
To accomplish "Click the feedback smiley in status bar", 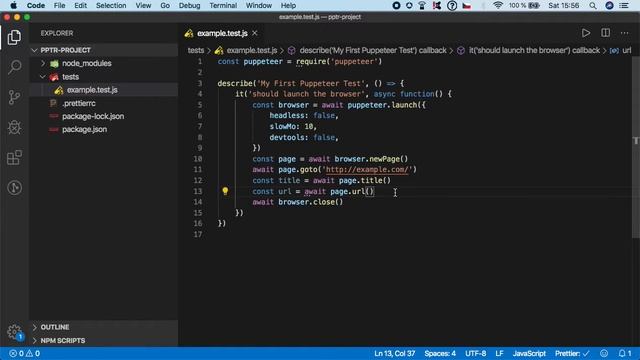I will tap(604, 353).
